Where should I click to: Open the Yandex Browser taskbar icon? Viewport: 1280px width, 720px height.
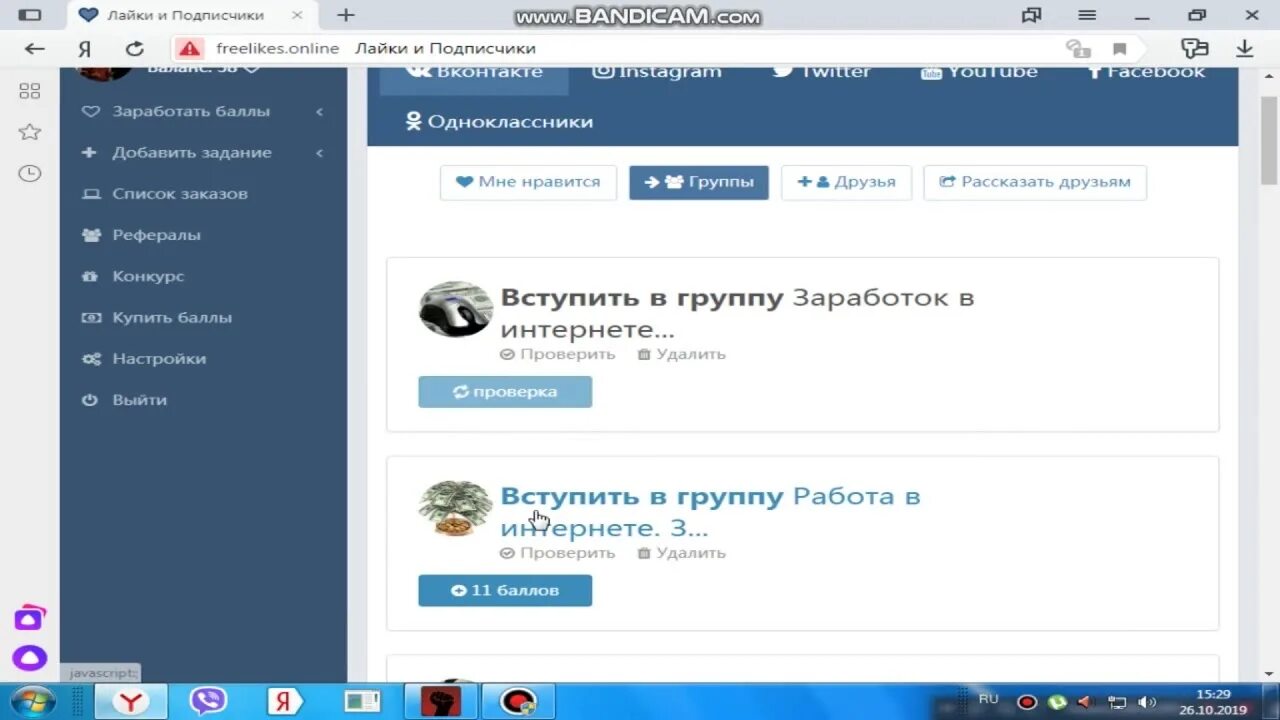[x=131, y=702]
